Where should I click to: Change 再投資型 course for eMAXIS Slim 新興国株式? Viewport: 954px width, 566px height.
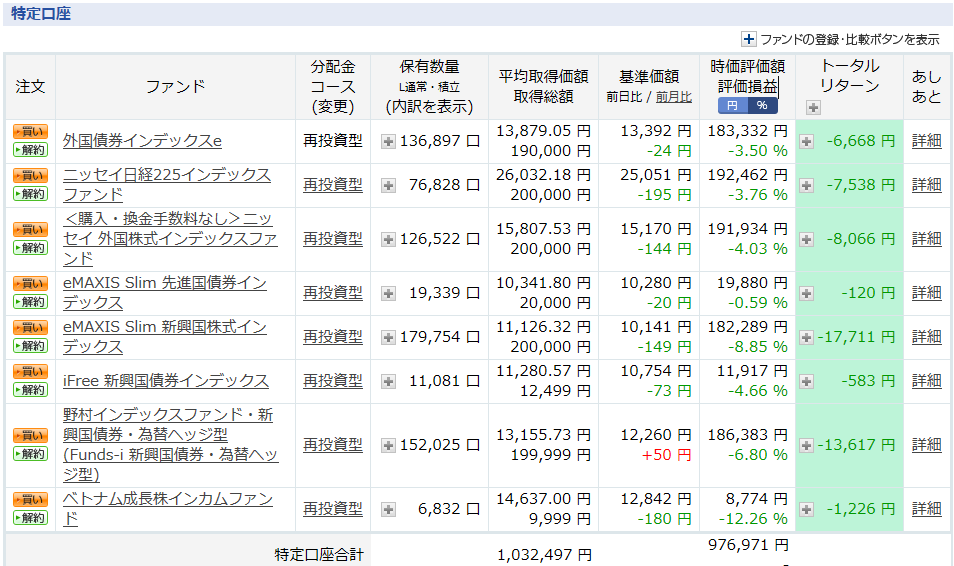(x=333, y=337)
